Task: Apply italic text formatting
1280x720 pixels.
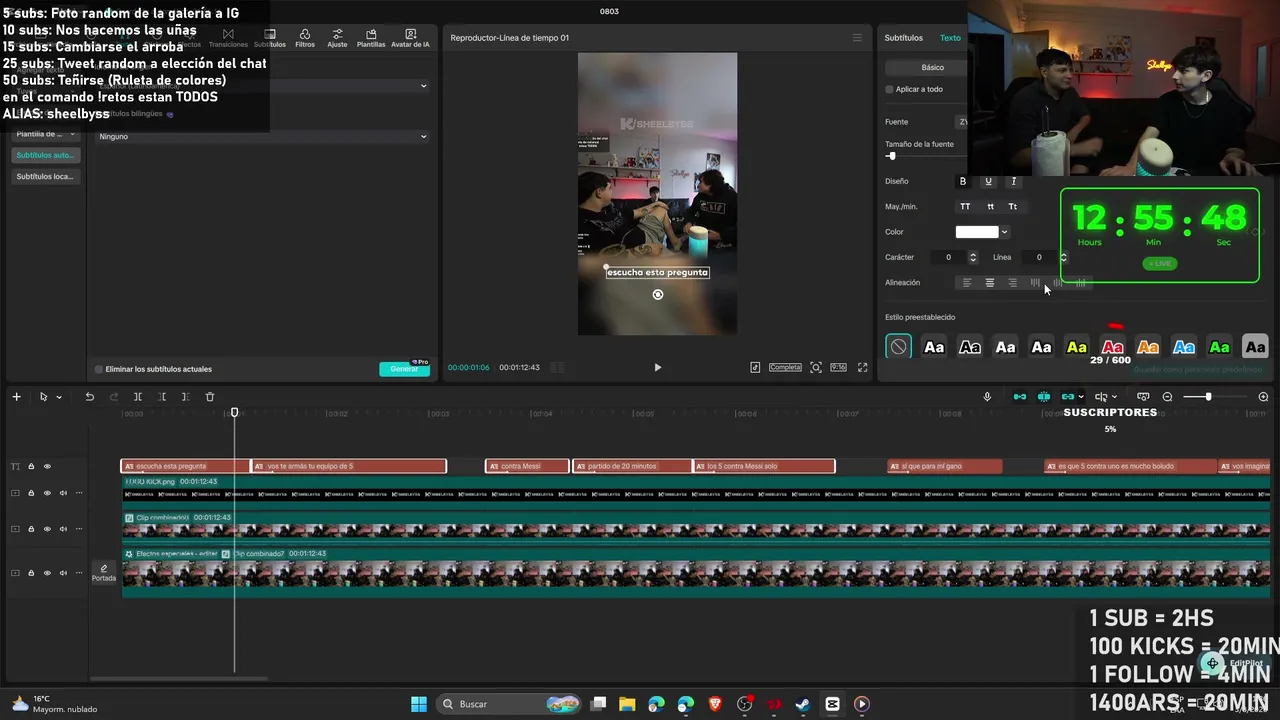Action: (1013, 181)
